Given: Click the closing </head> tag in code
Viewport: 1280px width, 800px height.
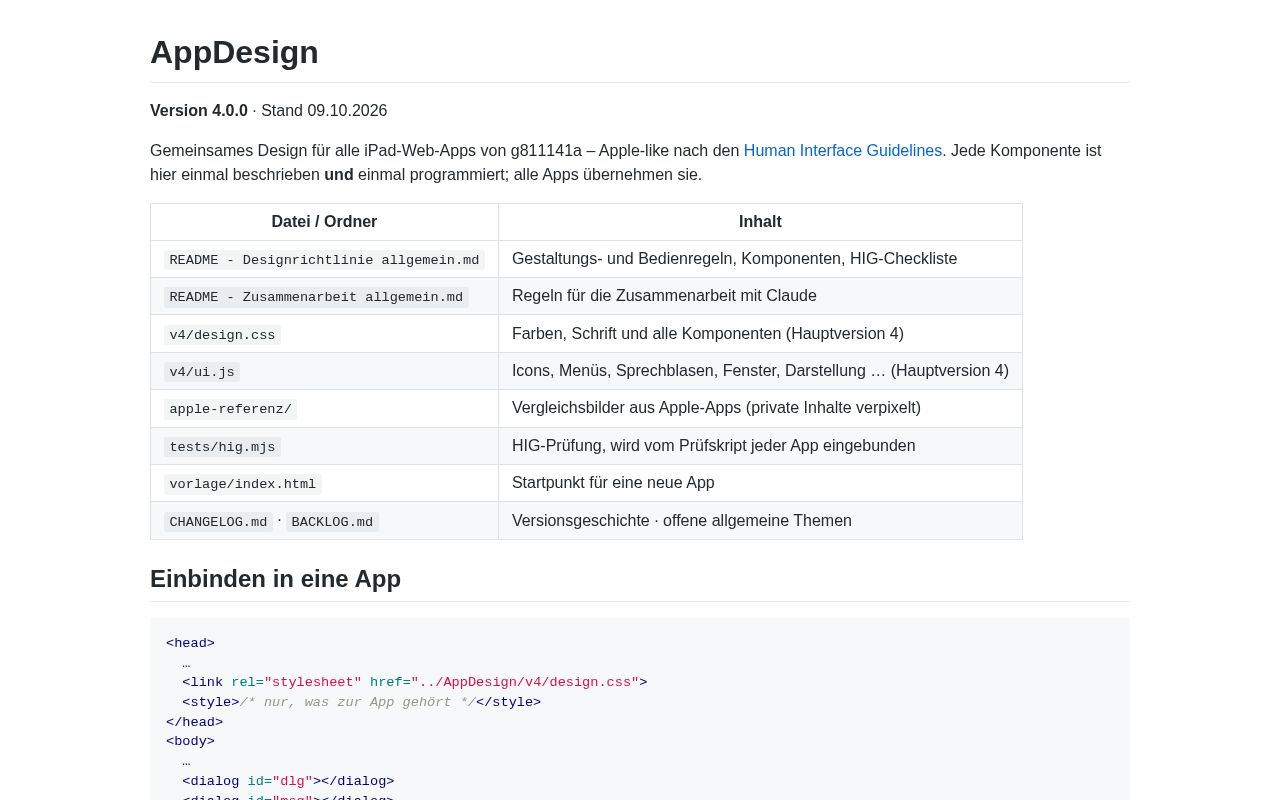Looking at the screenshot, I should pyautogui.click(x=194, y=723).
